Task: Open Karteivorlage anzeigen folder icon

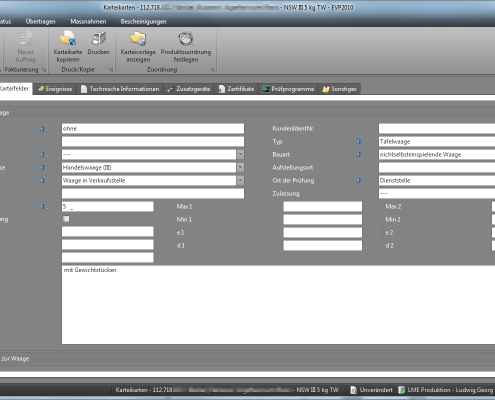Action: point(138,39)
